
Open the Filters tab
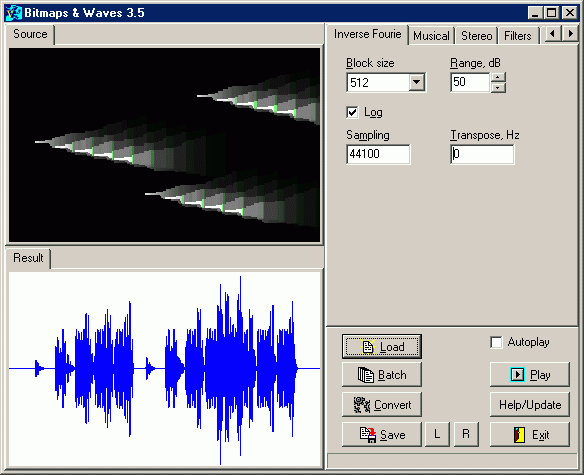[x=518, y=36]
